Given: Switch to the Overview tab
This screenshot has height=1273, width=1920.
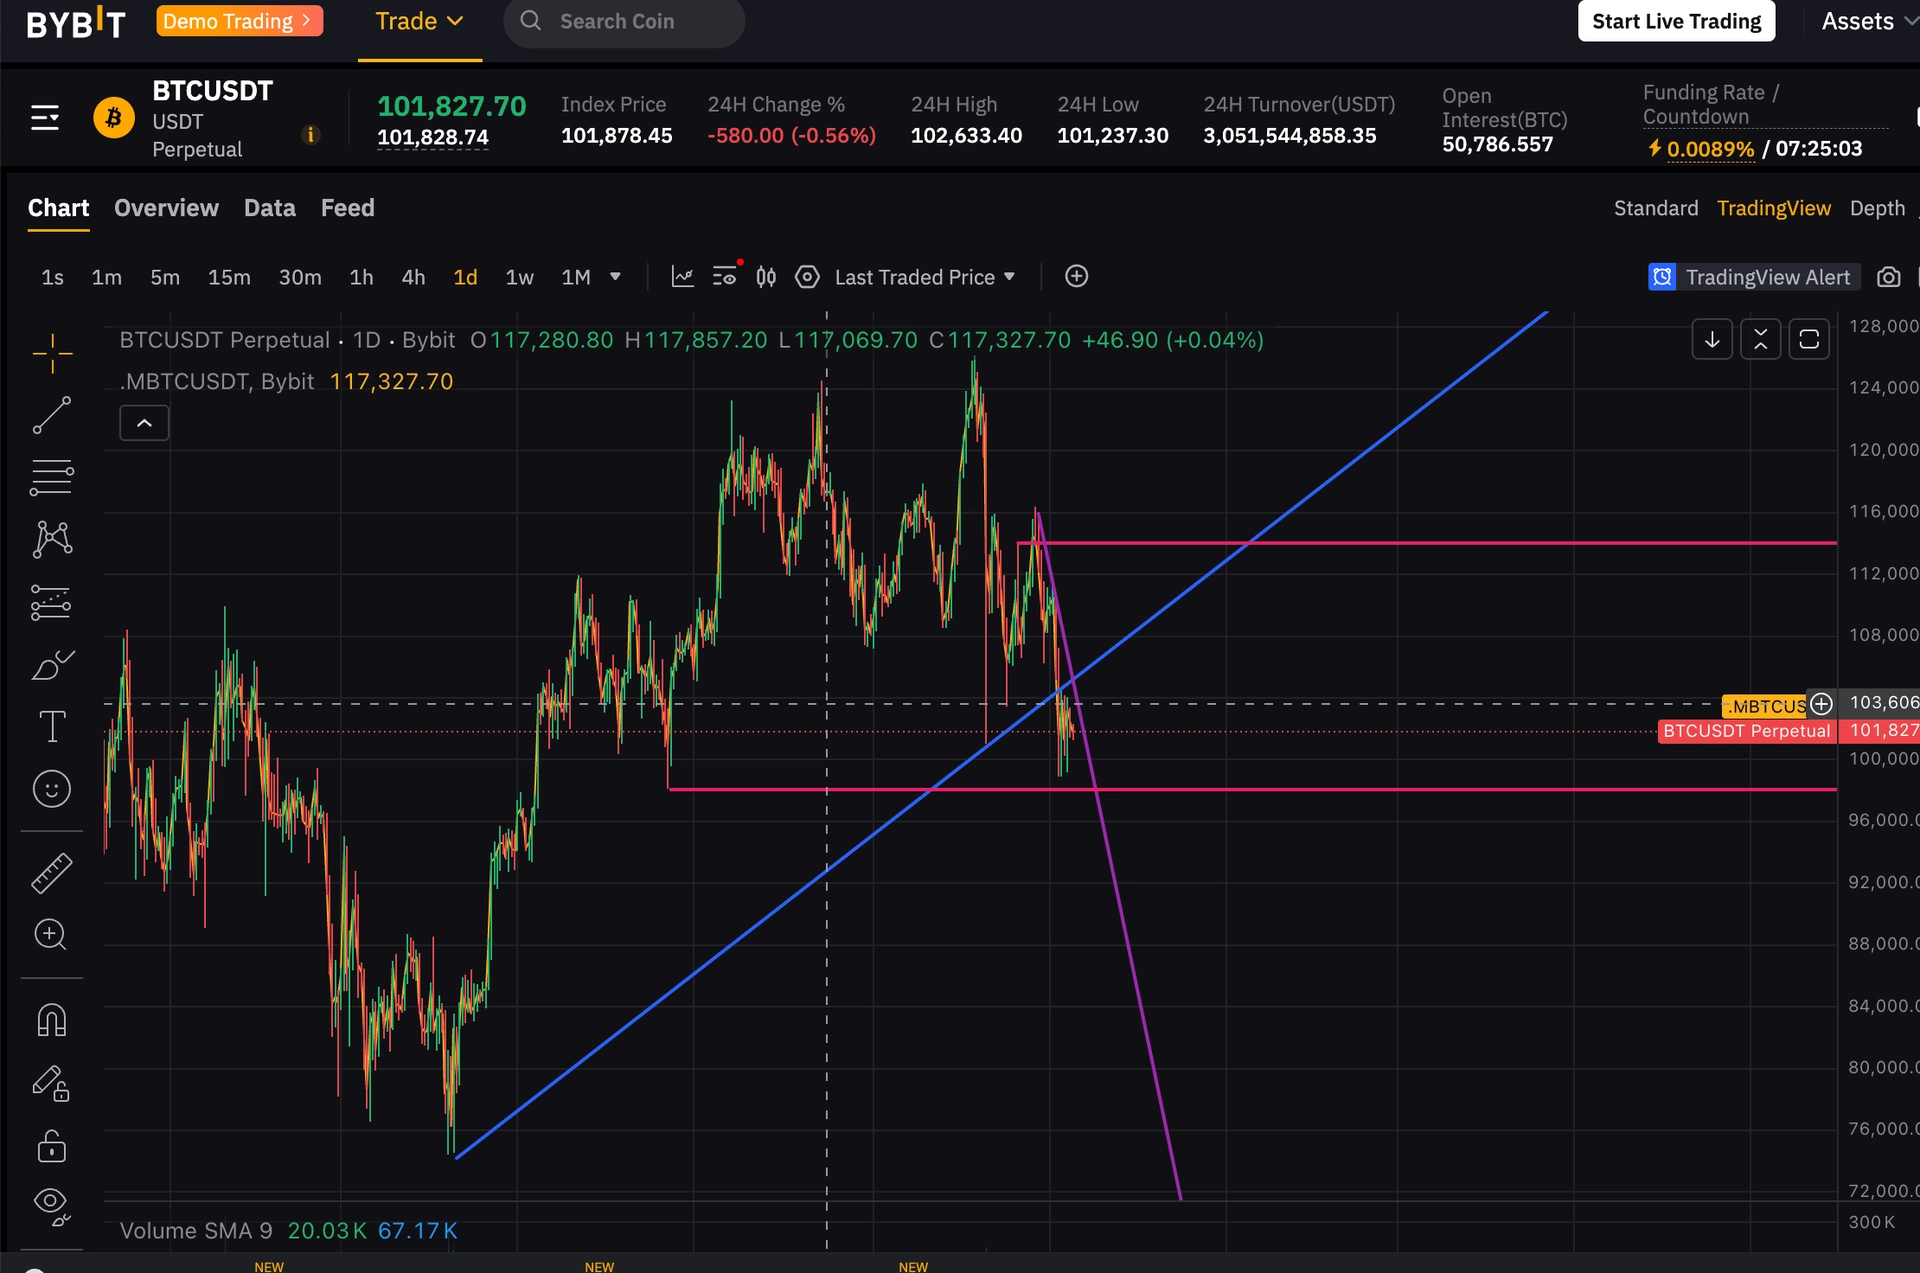Looking at the screenshot, I should click(x=166, y=208).
